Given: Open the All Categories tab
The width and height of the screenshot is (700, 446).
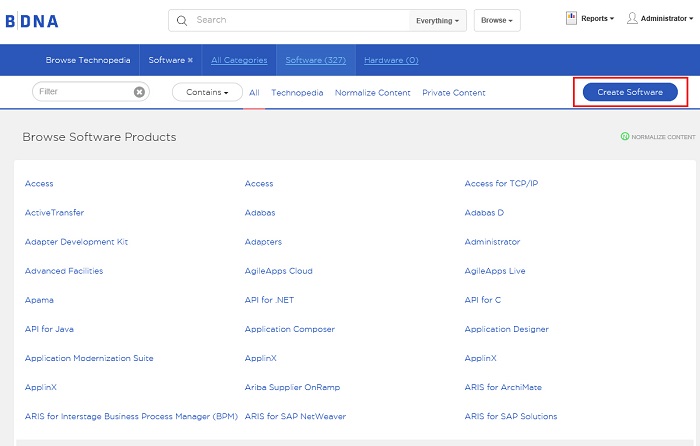Looking at the screenshot, I should pyautogui.click(x=239, y=60).
